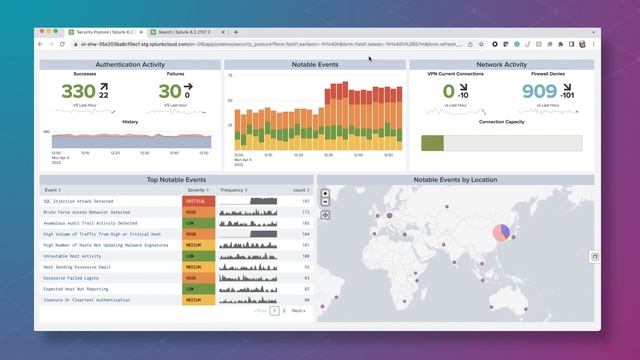The width and height of the screenshot is (640, 360).
Task: Click the 0 VPN Current Connections value
Action: (x=449, y=91)
